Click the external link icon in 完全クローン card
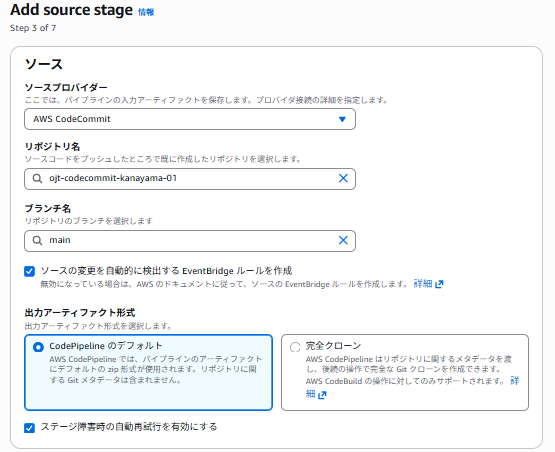This screenshot has width=555, height=452. tap(322, 395)
